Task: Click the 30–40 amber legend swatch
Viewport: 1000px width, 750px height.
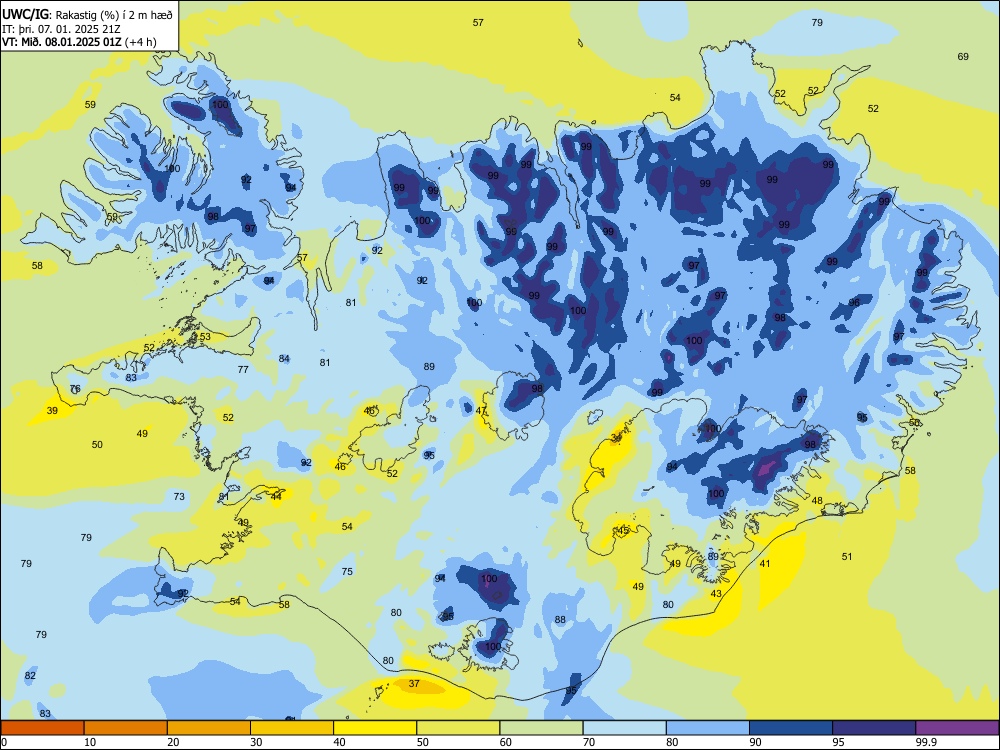Action: pyautogui.click(x=292, y=728)
